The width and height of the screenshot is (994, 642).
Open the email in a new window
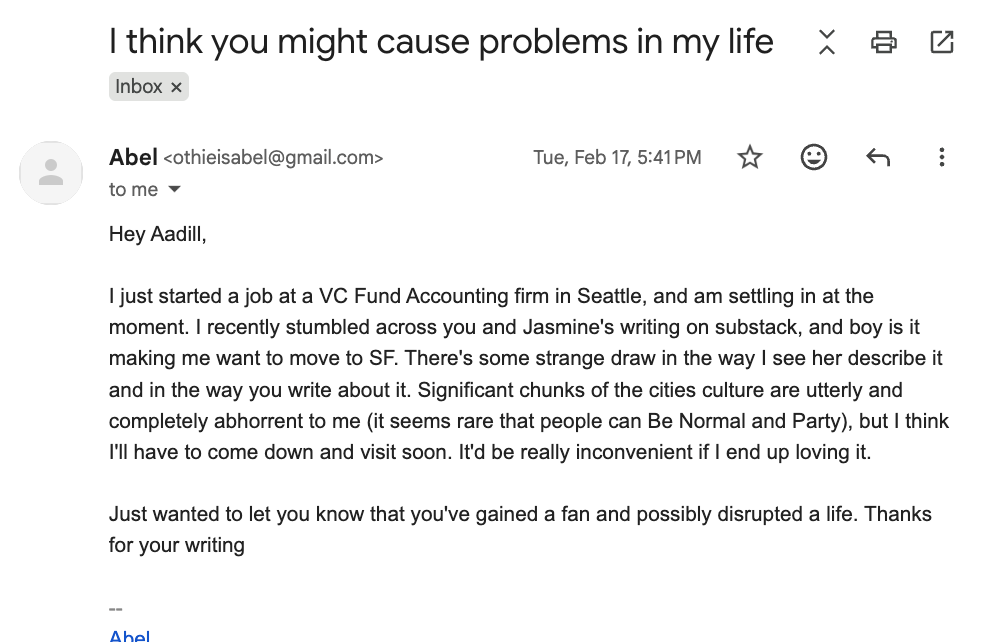pyautogui.click(x=941, y=42)
